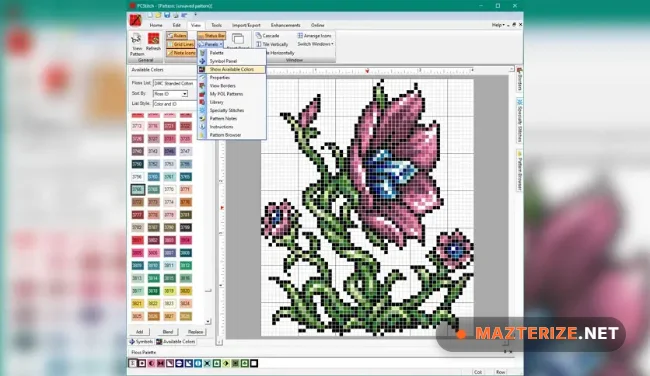This screenshot has width=650, height=376.
Task: Open the Specialty Stitches side panel tab
Action: click(x=519, y=121)
